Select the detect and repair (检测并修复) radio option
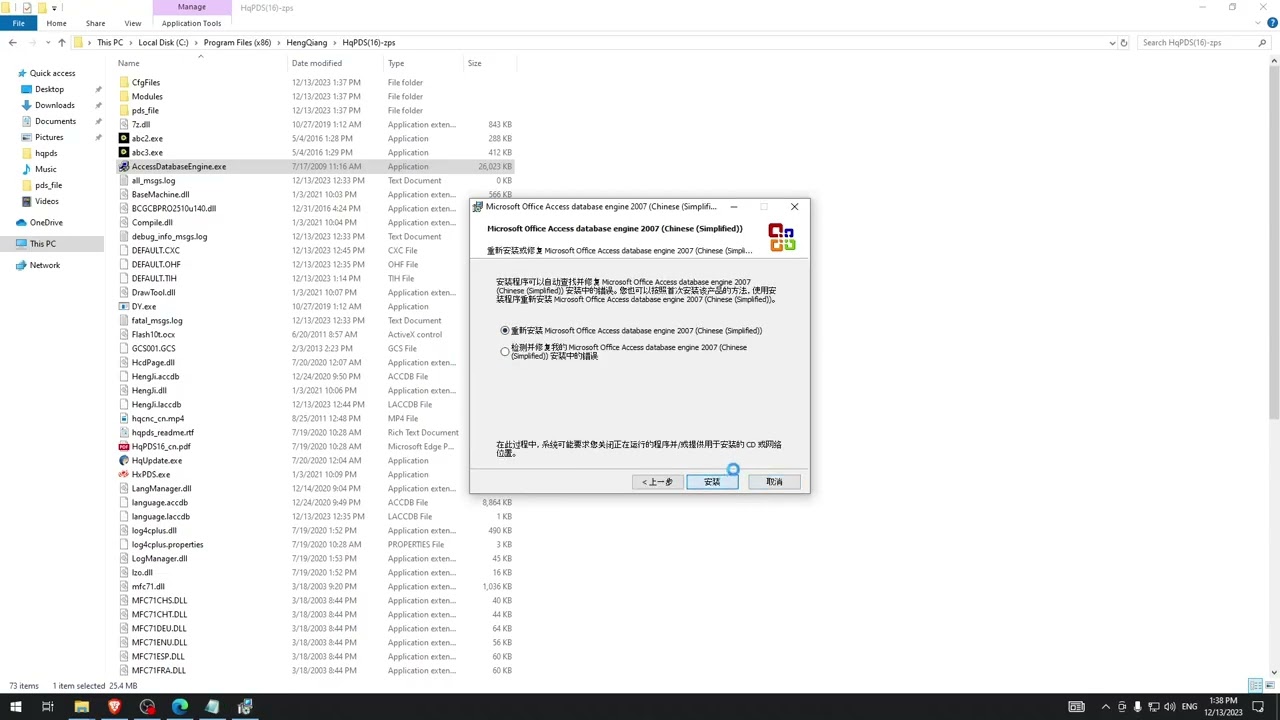 click(505, 352)
